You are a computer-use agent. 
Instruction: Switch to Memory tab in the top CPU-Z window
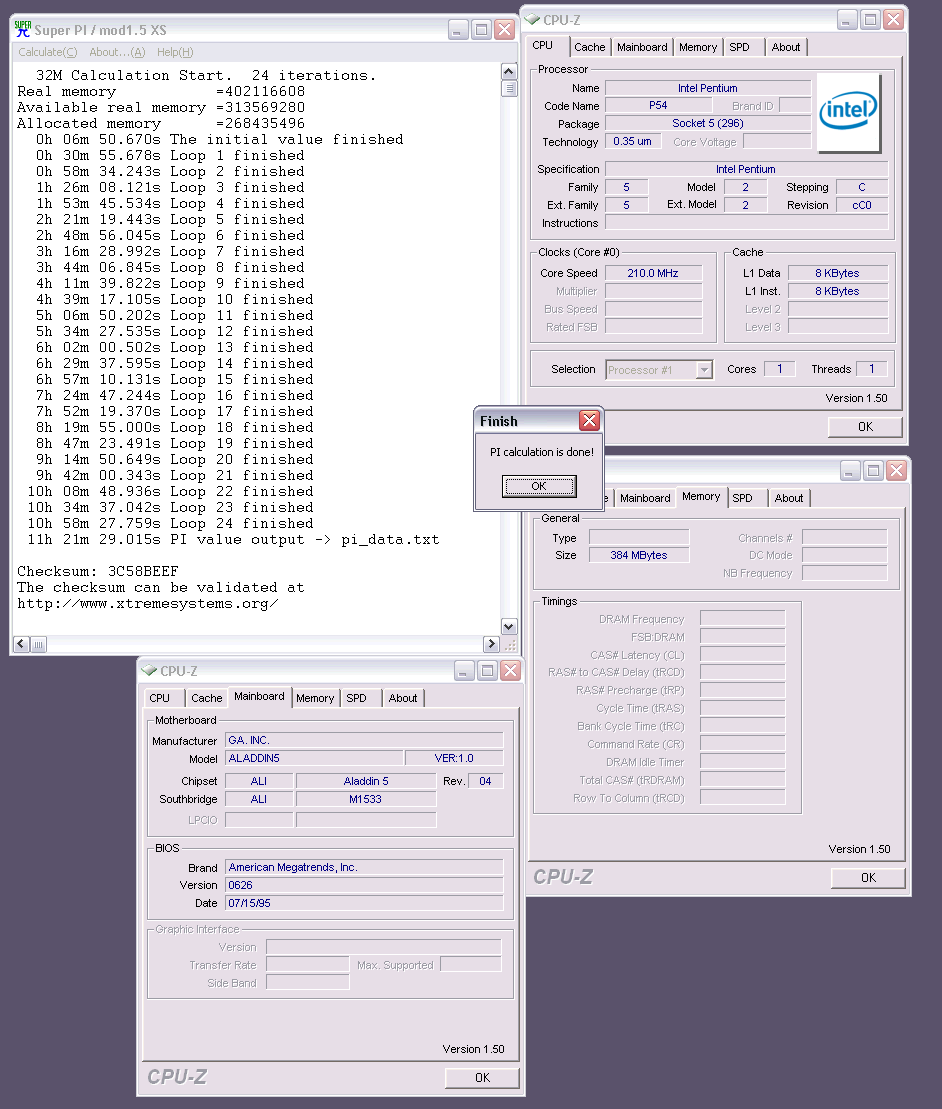coord(698,47)
